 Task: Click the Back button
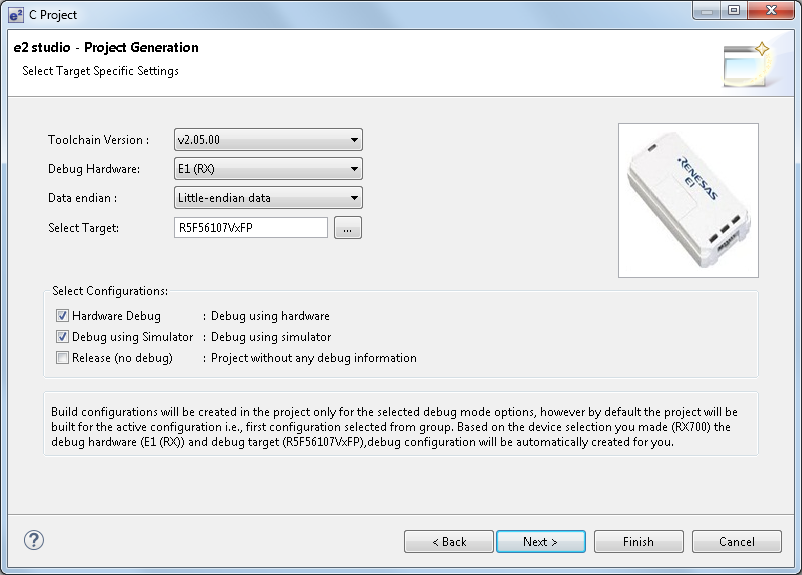449,542
